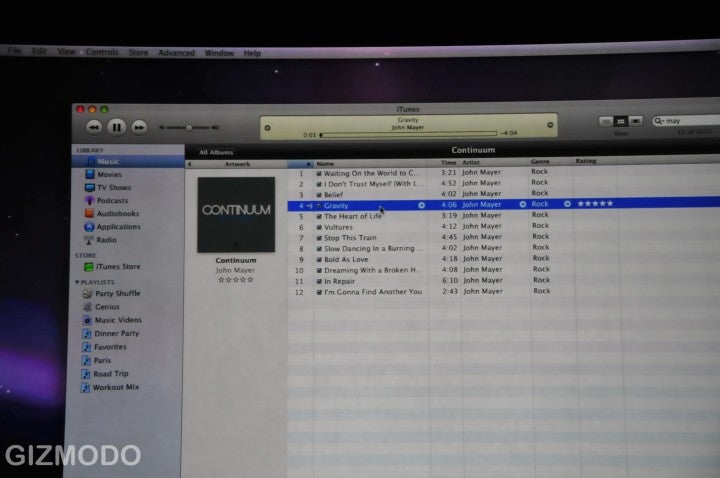The height and width of the screenshot is (478, 720).
Task: Open the Advanced menu
Action: pos(176,53)
